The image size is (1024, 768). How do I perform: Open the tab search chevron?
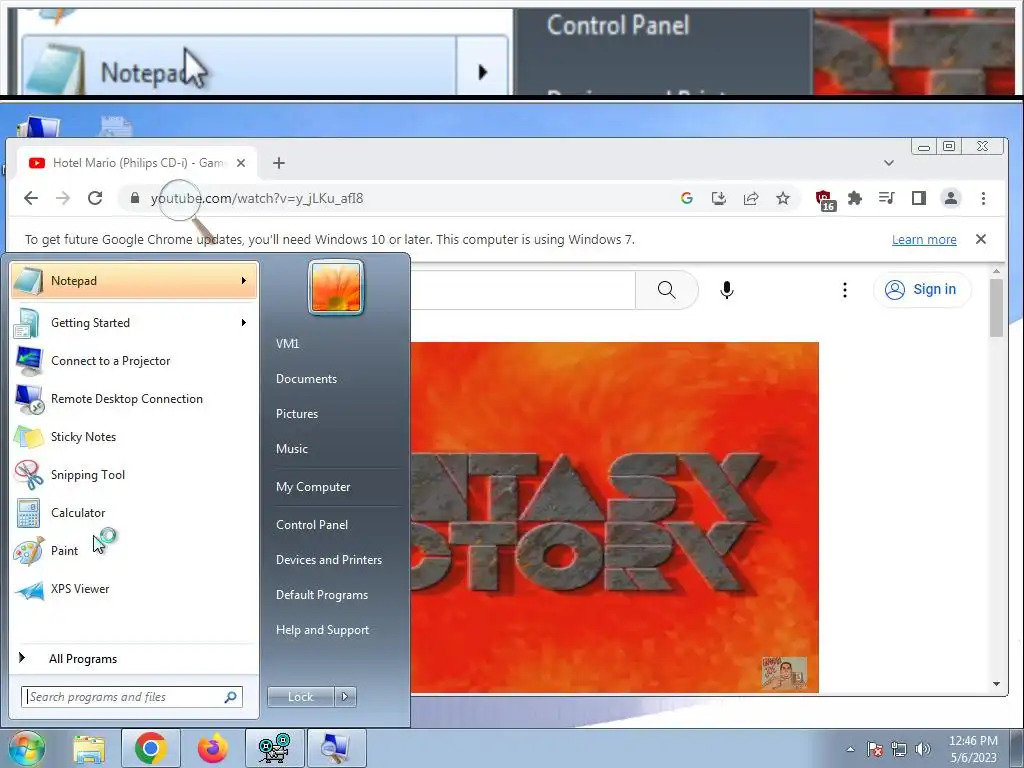point(889,163)
